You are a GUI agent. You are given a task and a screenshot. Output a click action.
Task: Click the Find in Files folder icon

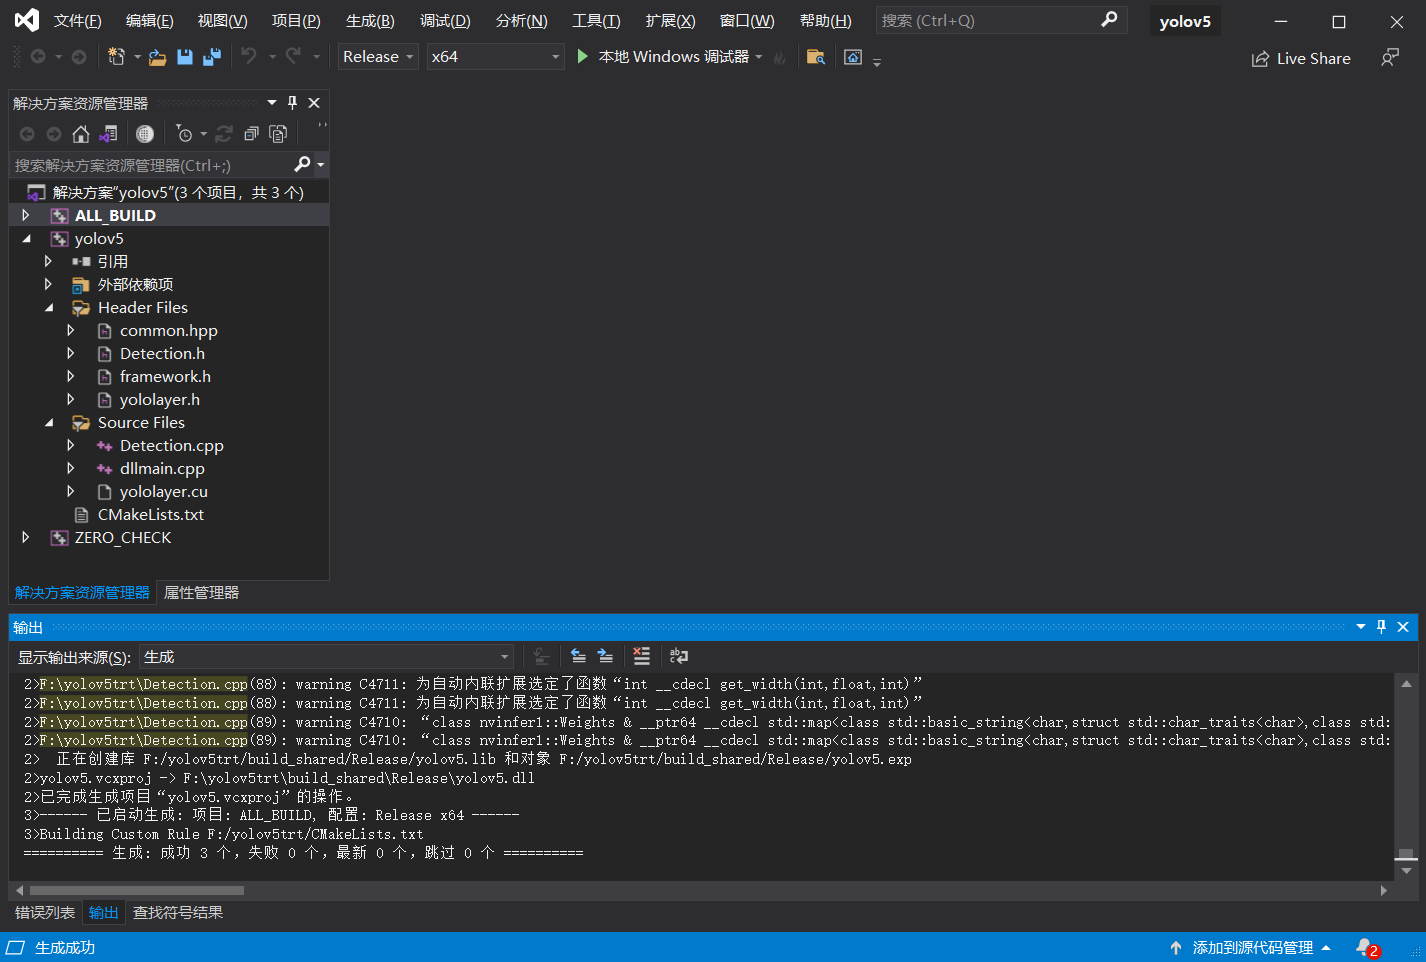(816, 57)
